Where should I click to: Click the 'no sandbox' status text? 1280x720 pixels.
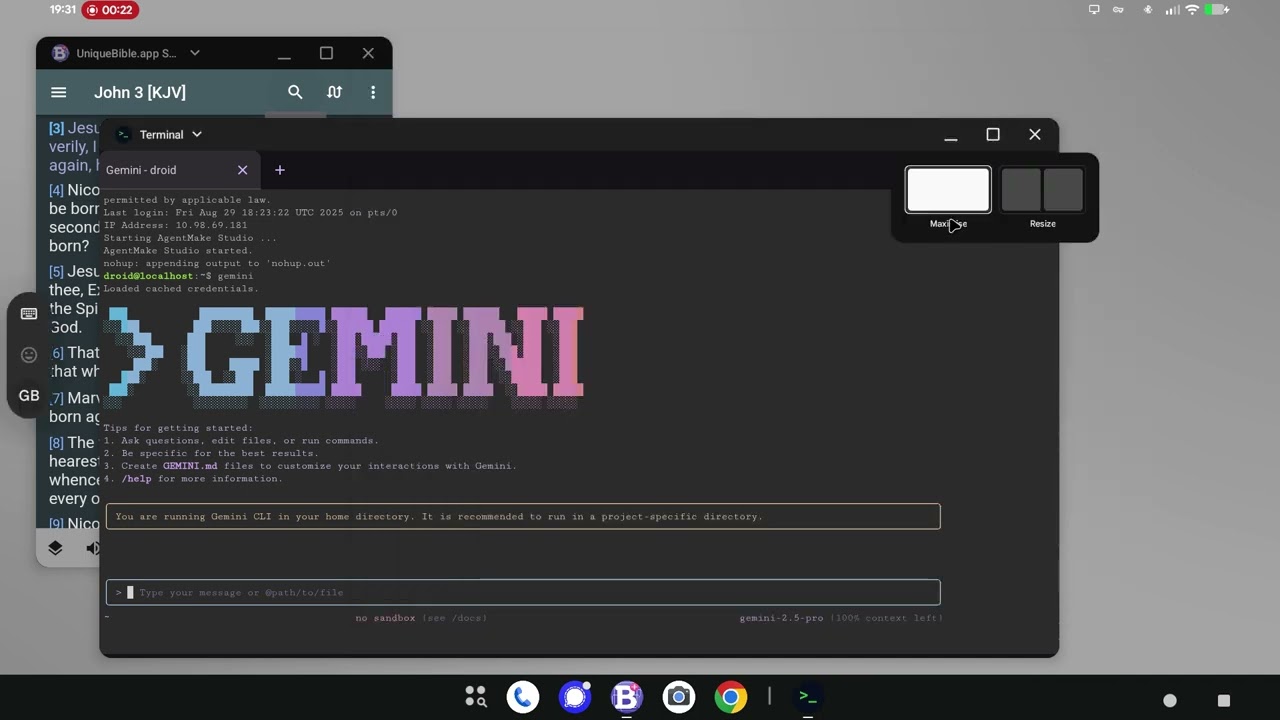click(x=385, y=618)
